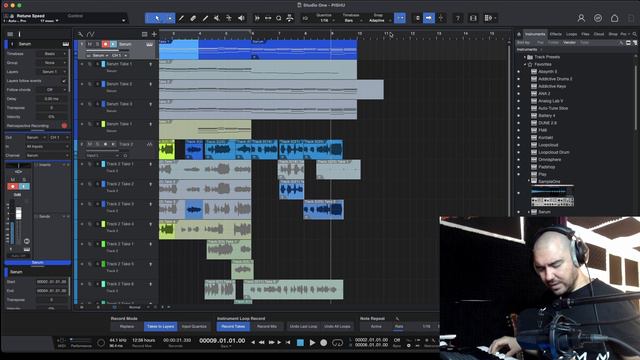Click the wrench options icon above the track list
Viewport: 640px width, 360px height.
click(x=80, y=34)
